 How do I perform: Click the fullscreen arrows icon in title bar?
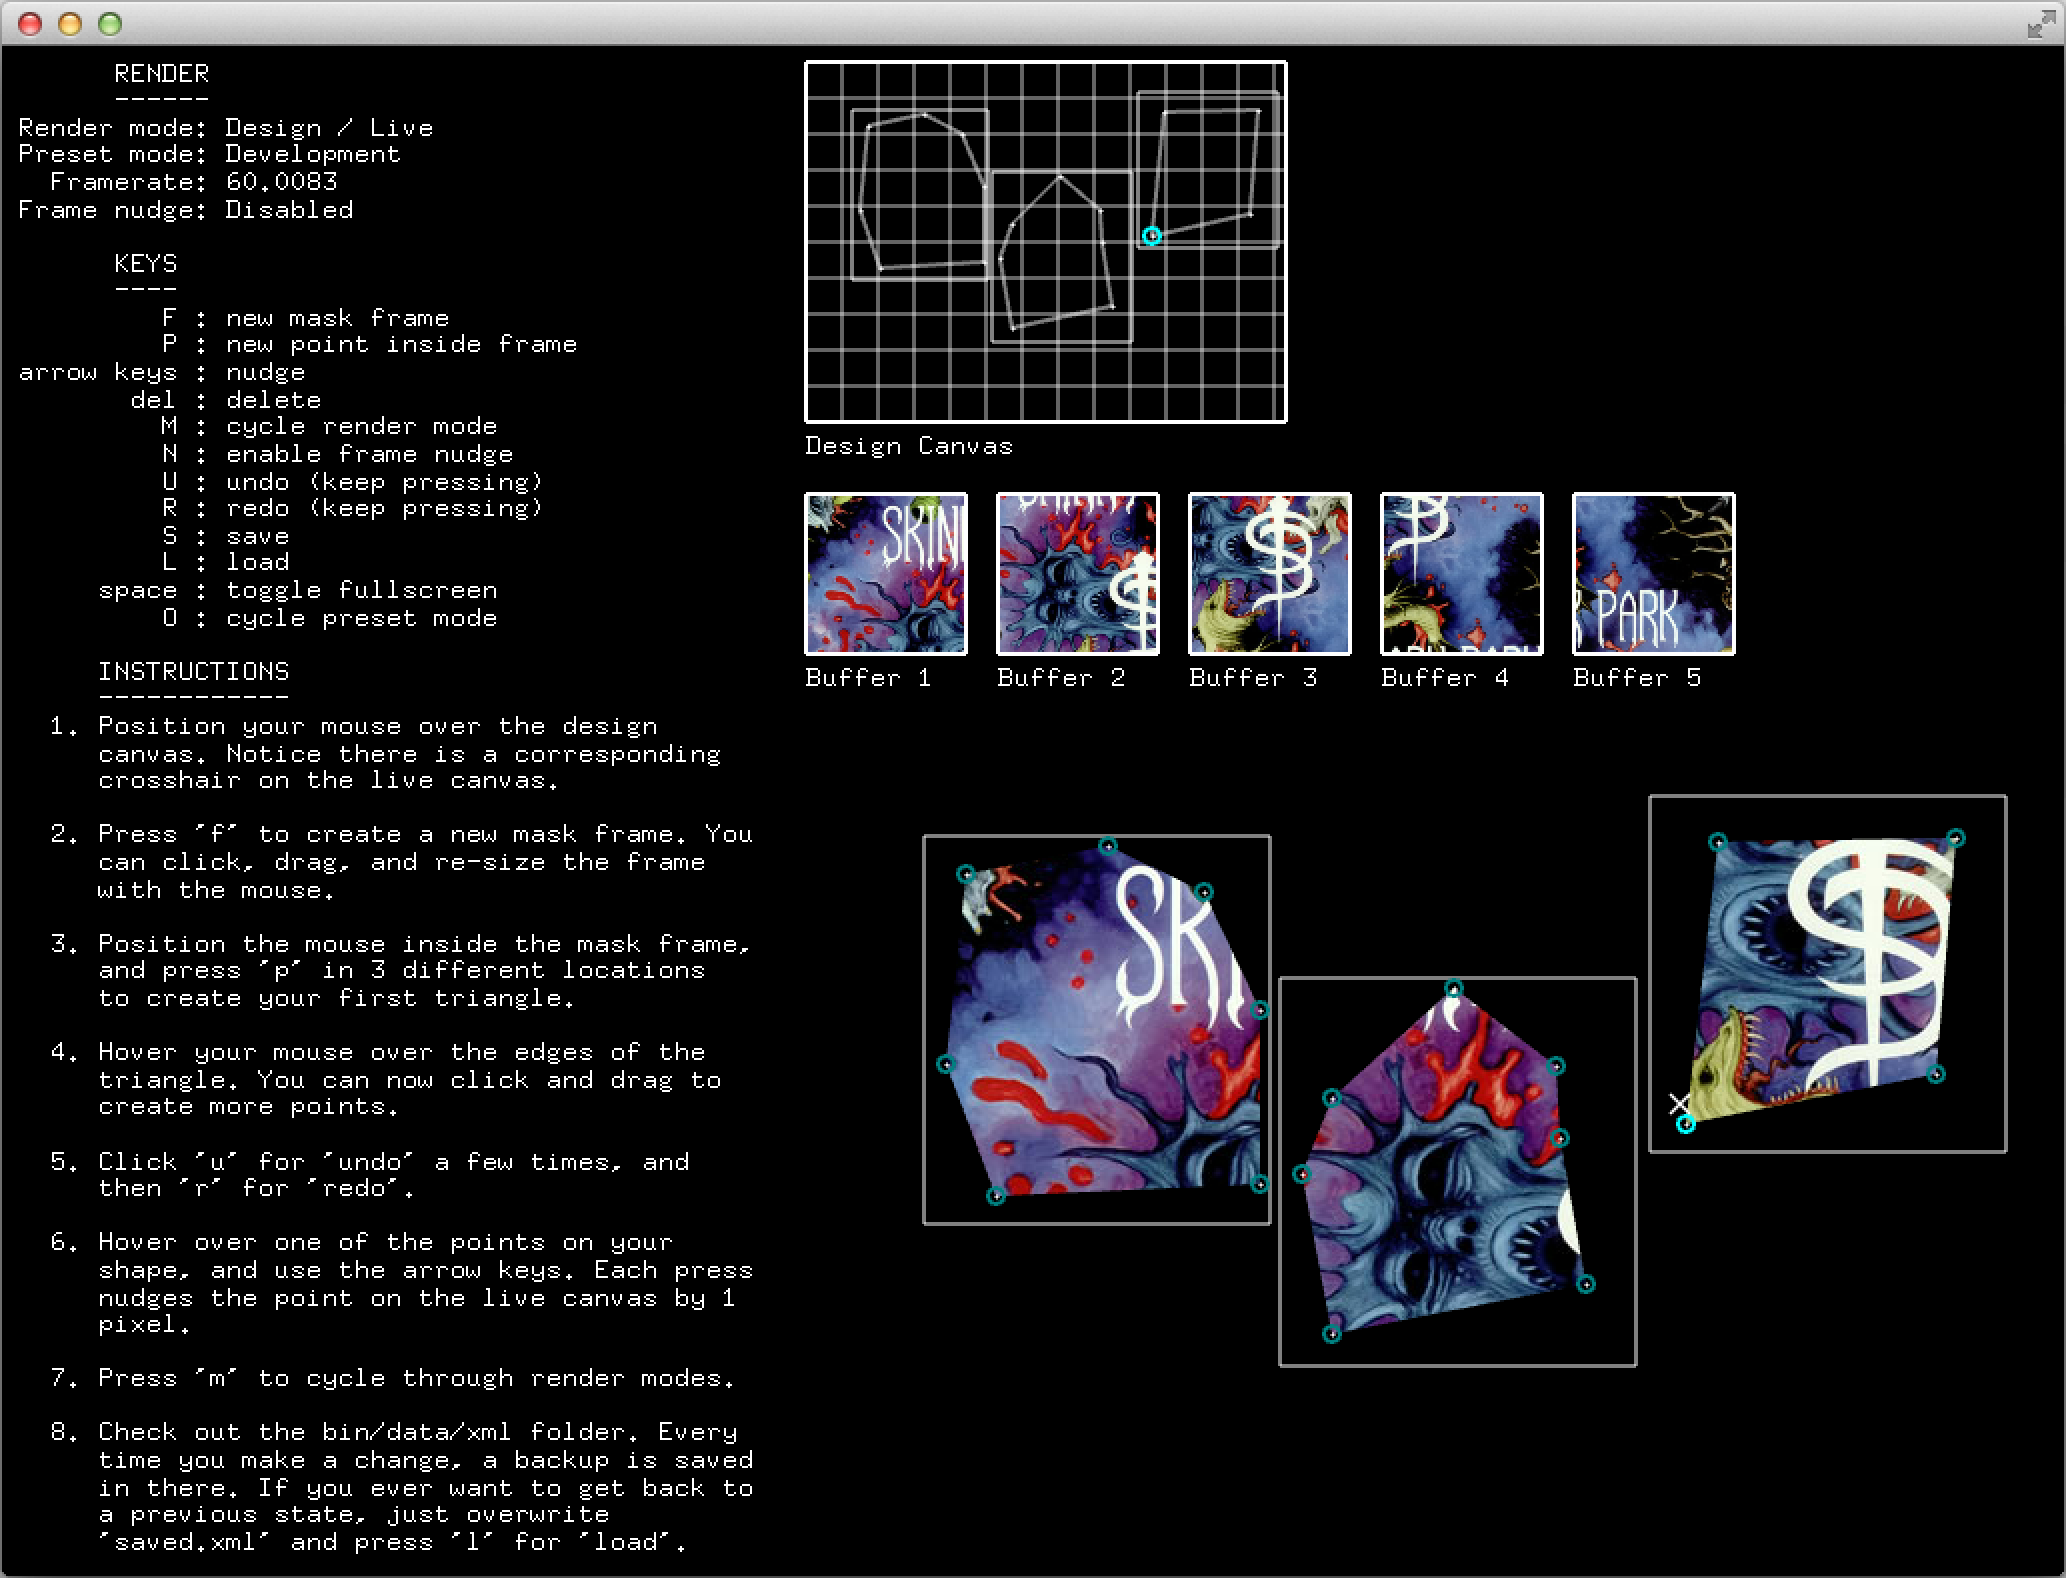pos(2040,25)
